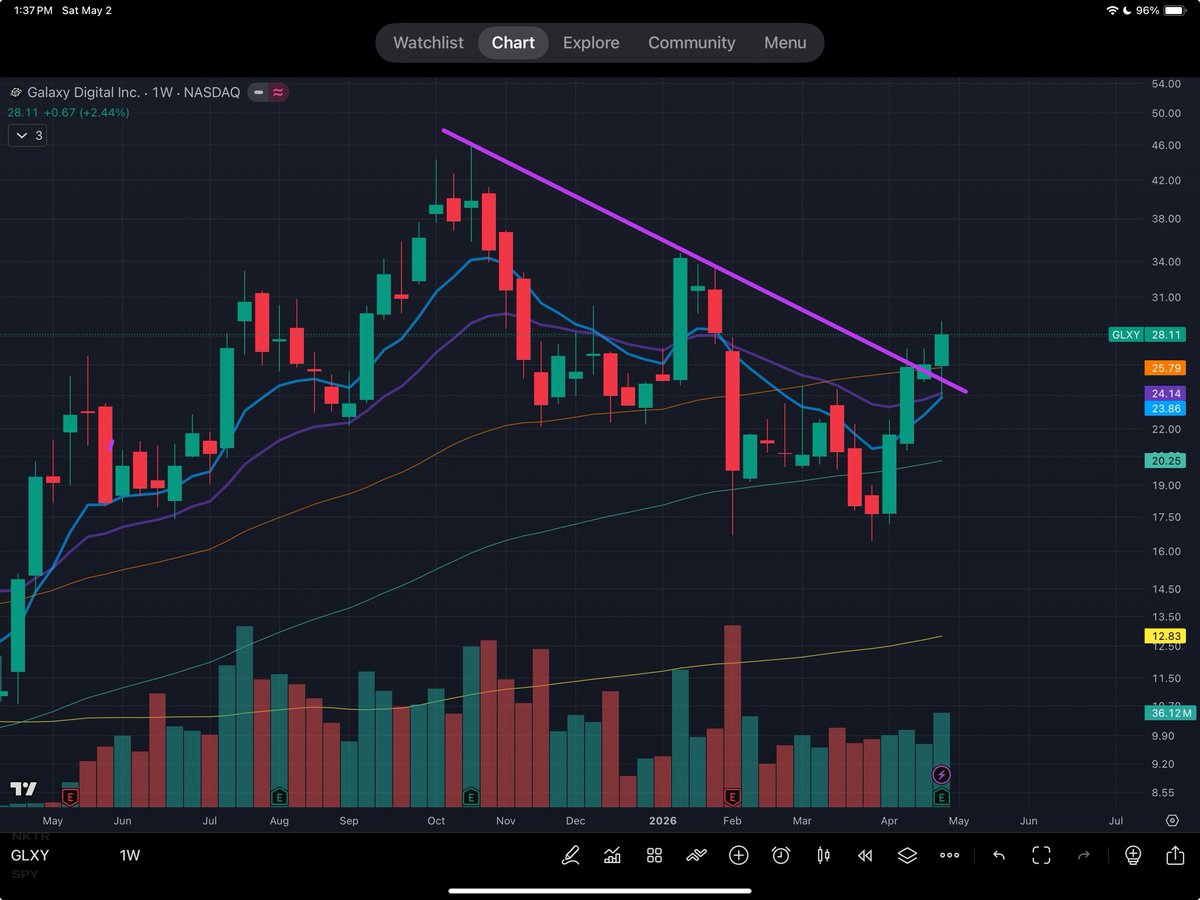The height and width of the screenshot is (900, 1200).
Task: Tap the October earnings E marker
Action: coord(470,797)
